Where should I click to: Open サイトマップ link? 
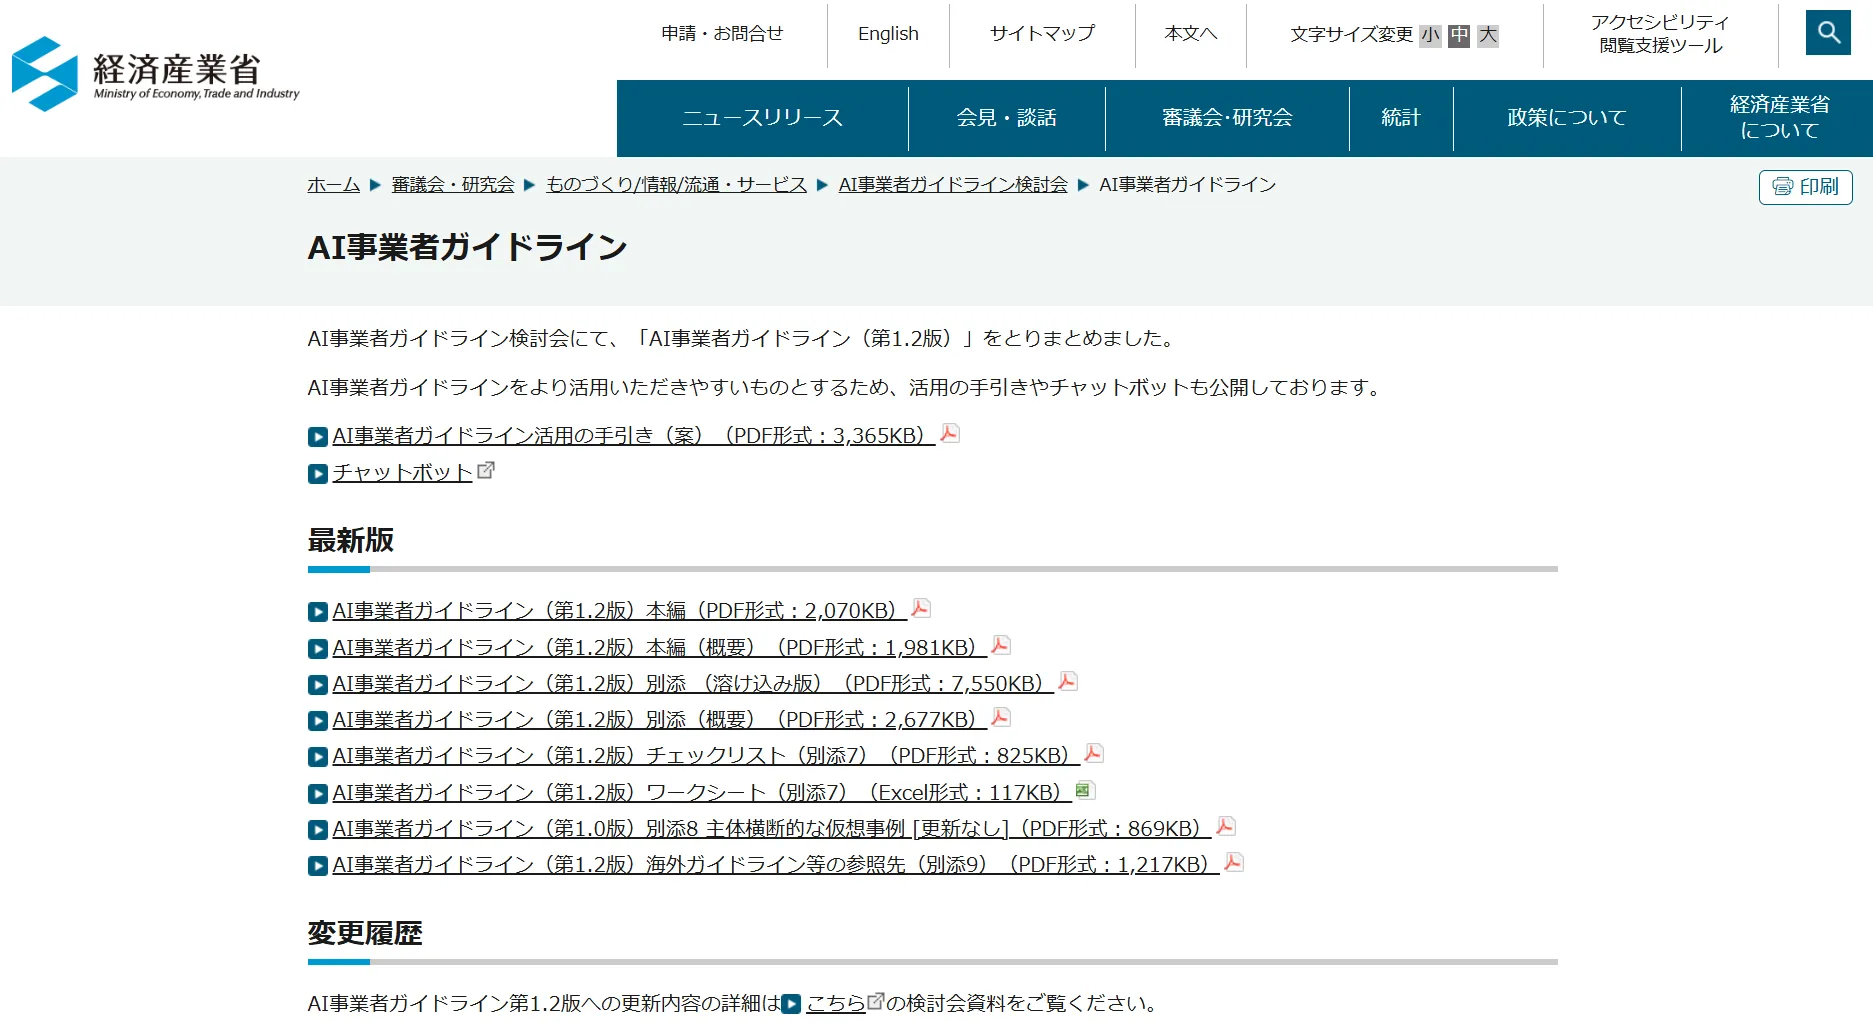click(1042, 34)
